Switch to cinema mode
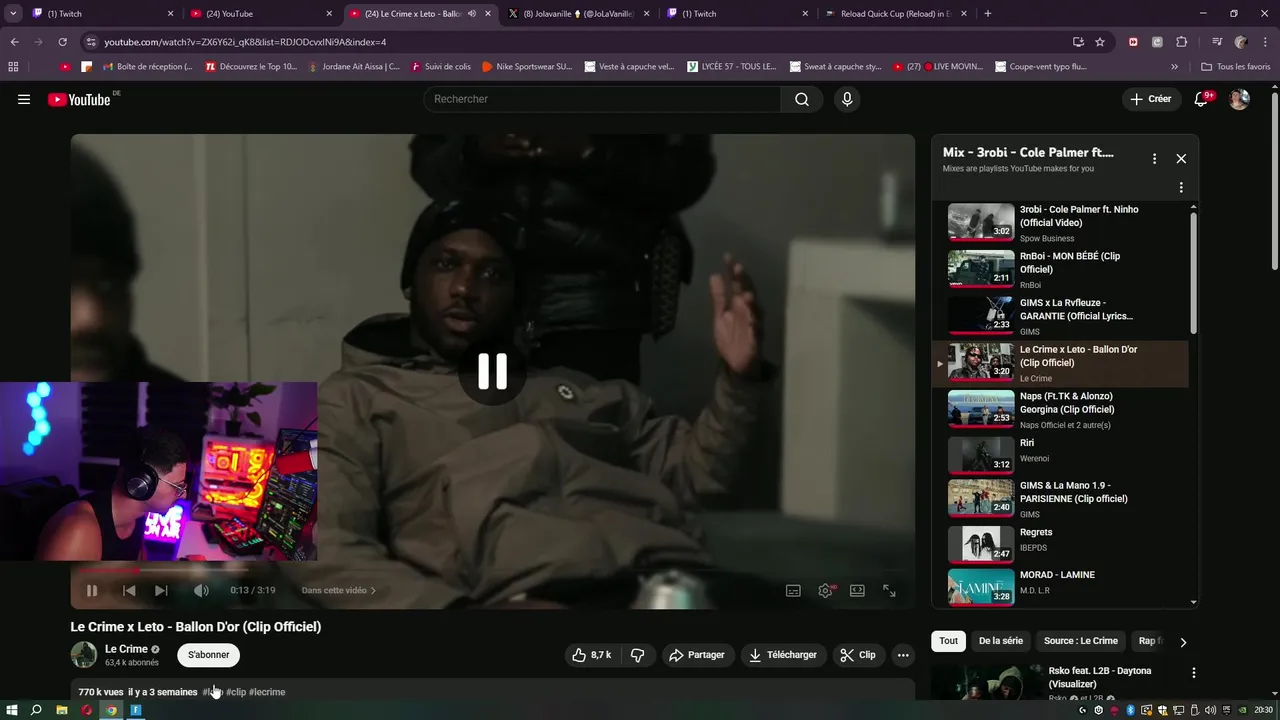The height and width of the screenshot is (720, 1280). [x=857, y=590]
